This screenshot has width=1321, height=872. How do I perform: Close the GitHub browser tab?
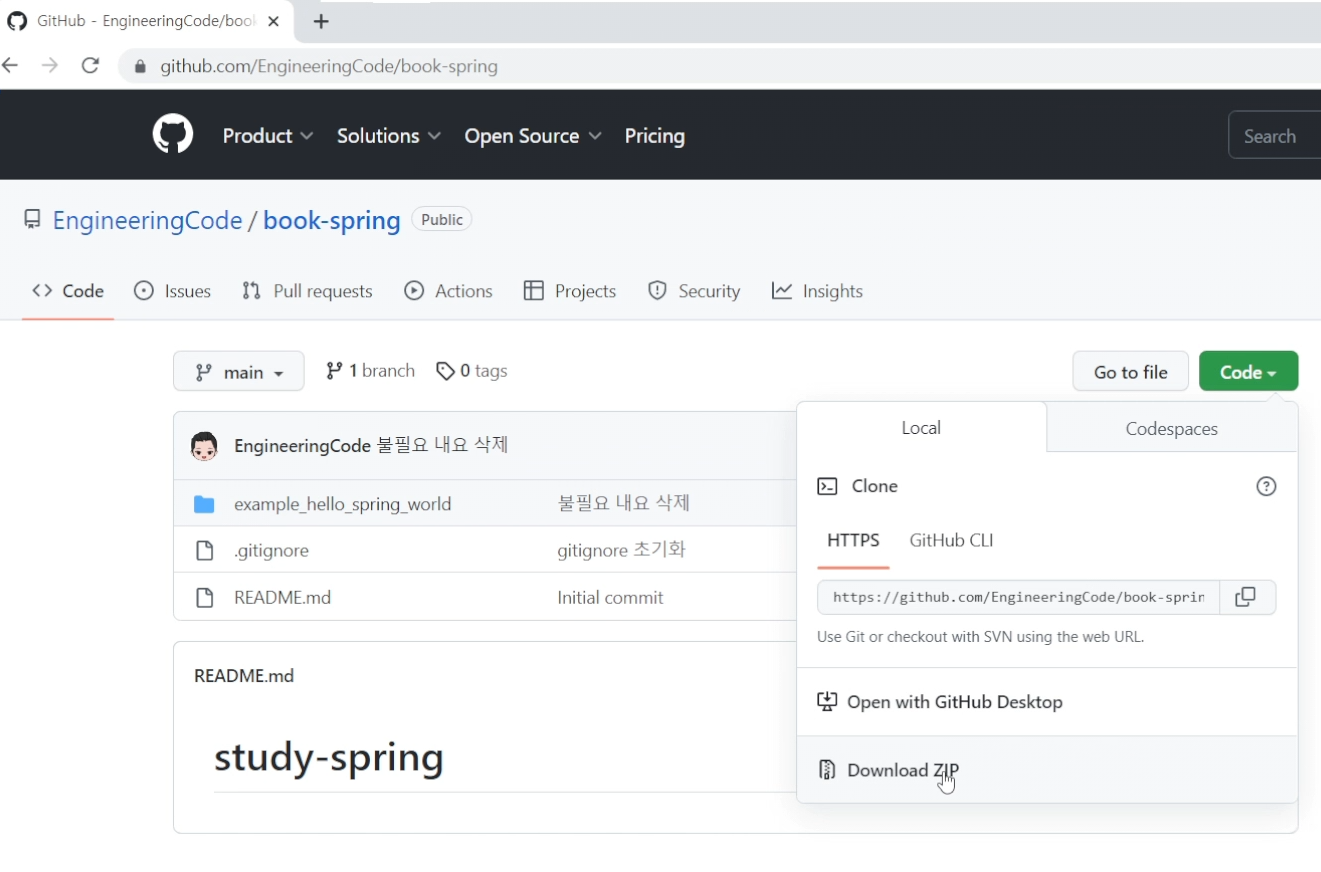[273, 21]
